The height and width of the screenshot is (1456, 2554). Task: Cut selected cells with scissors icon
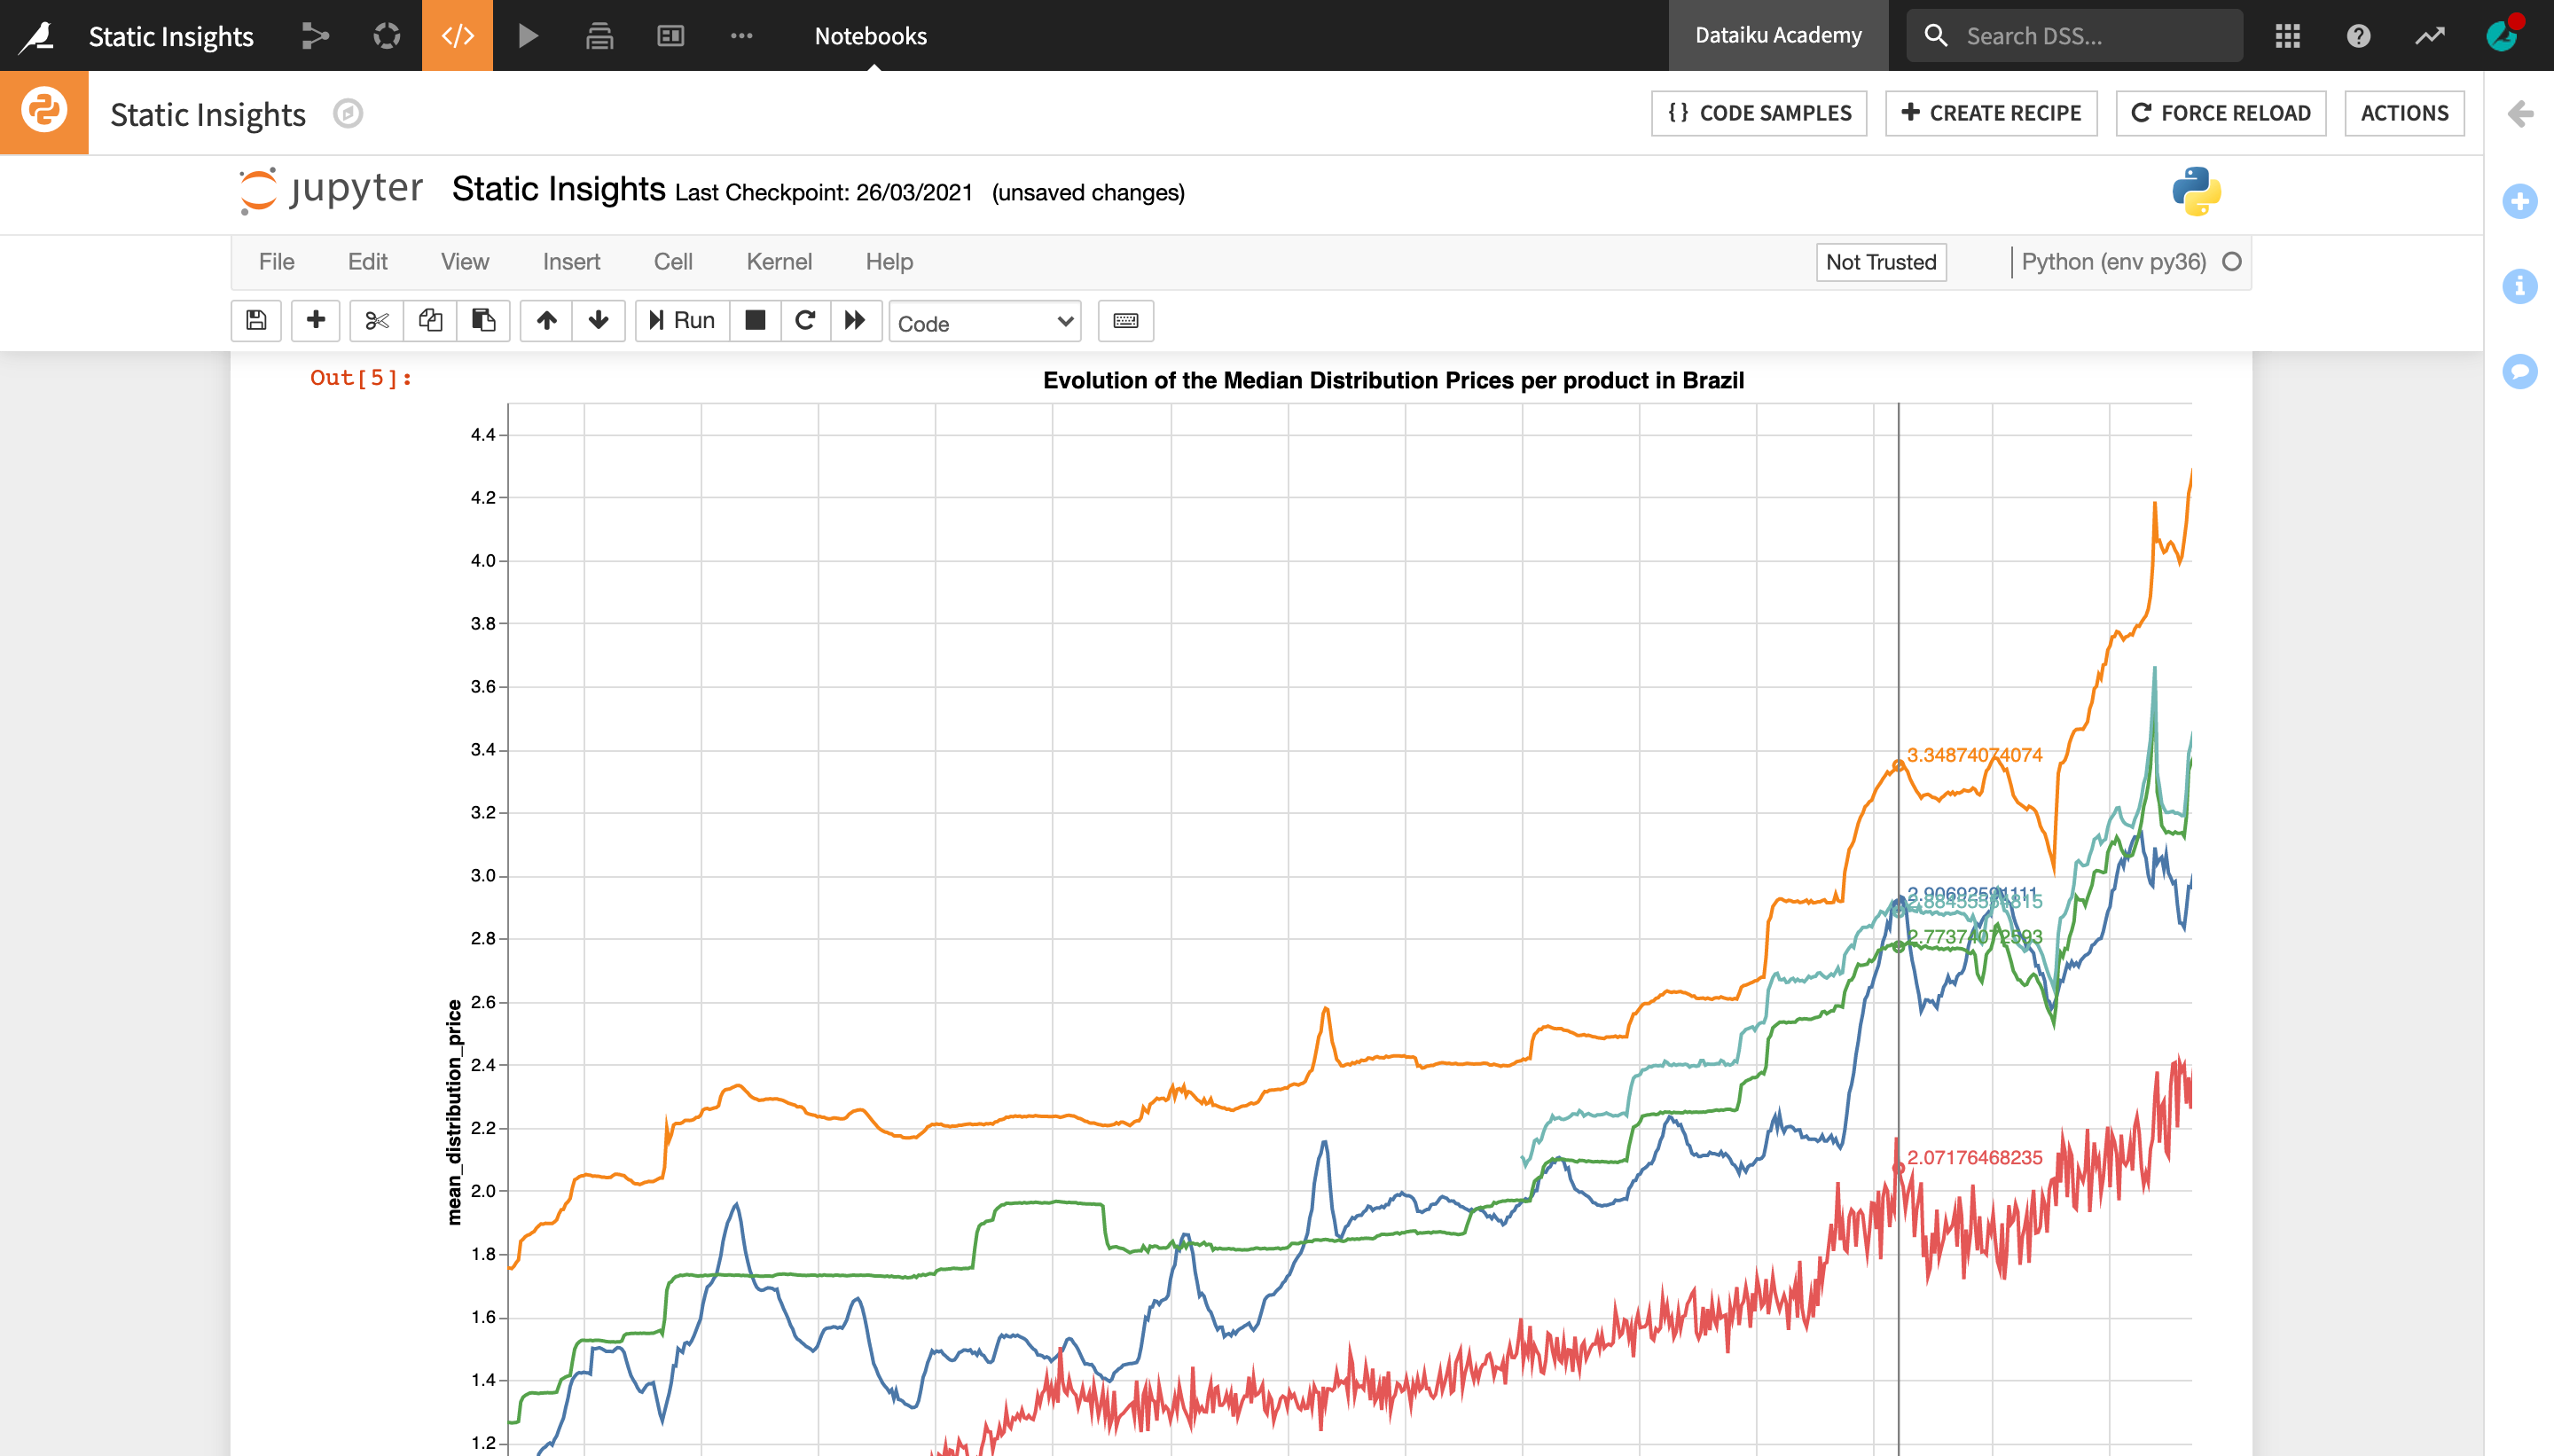pyautogui.click(x=377, y=320)
